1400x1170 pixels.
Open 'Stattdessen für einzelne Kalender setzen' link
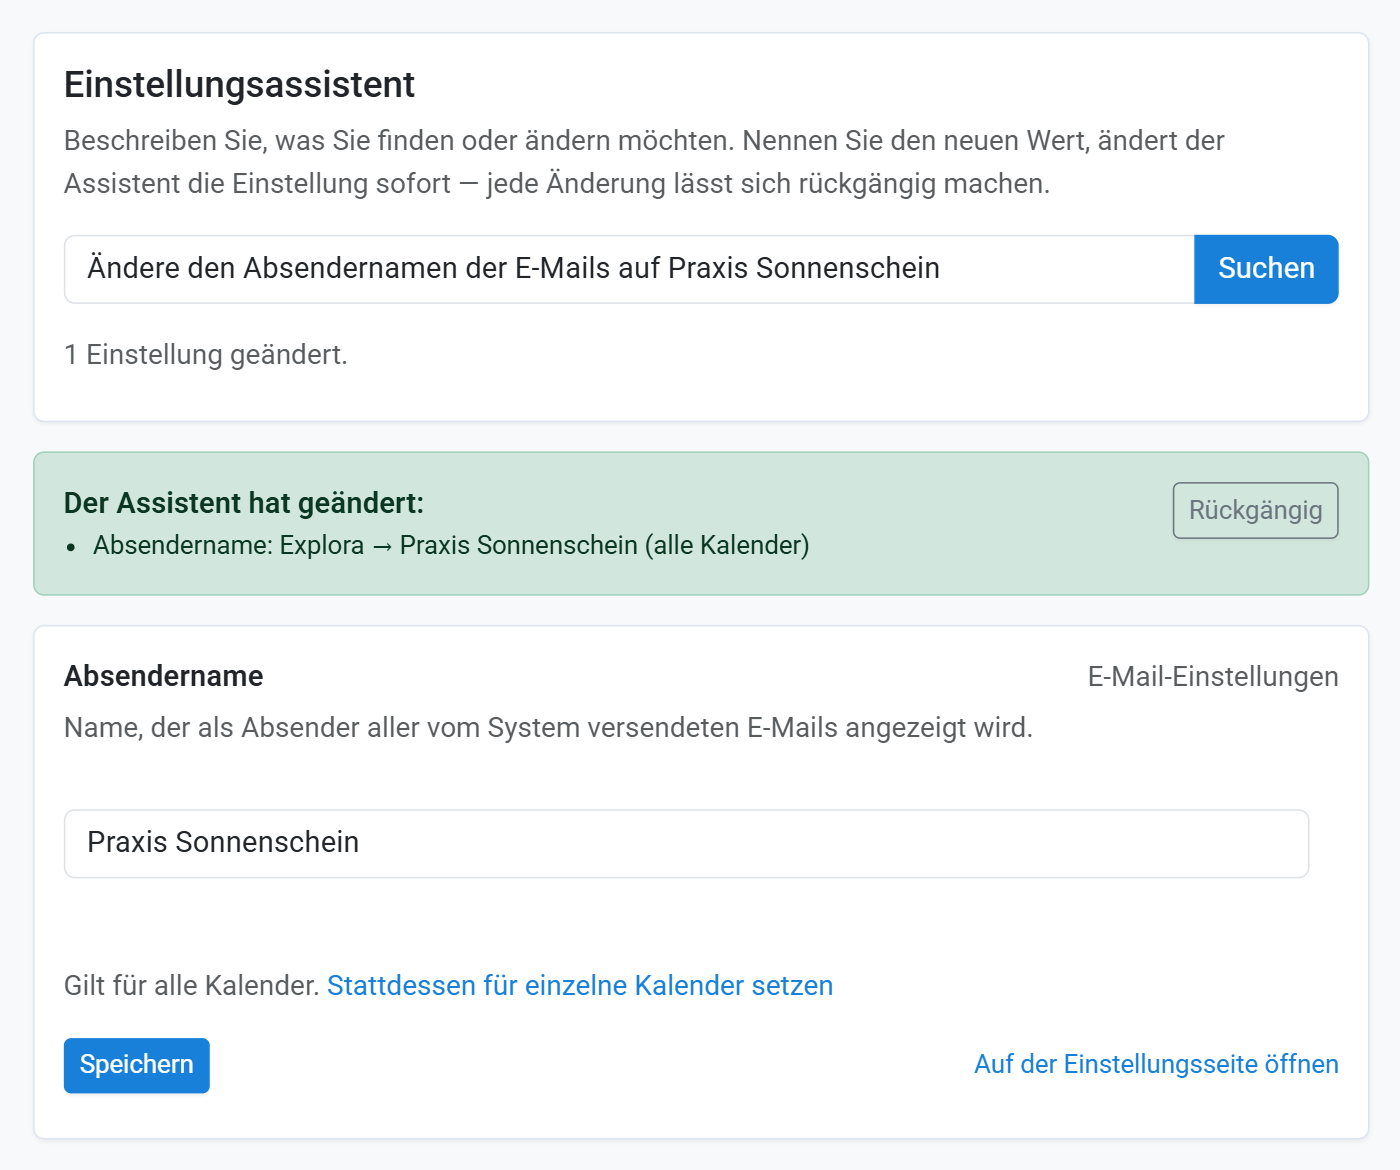click(x=580, y=985)
